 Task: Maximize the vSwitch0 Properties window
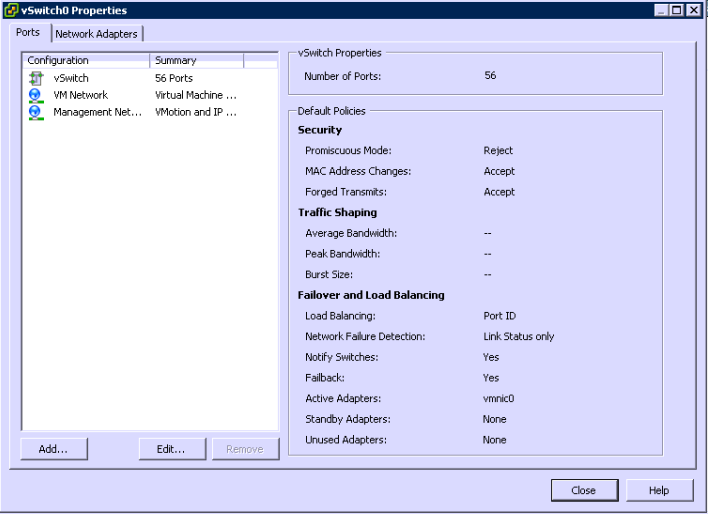[x=678, y=10]
